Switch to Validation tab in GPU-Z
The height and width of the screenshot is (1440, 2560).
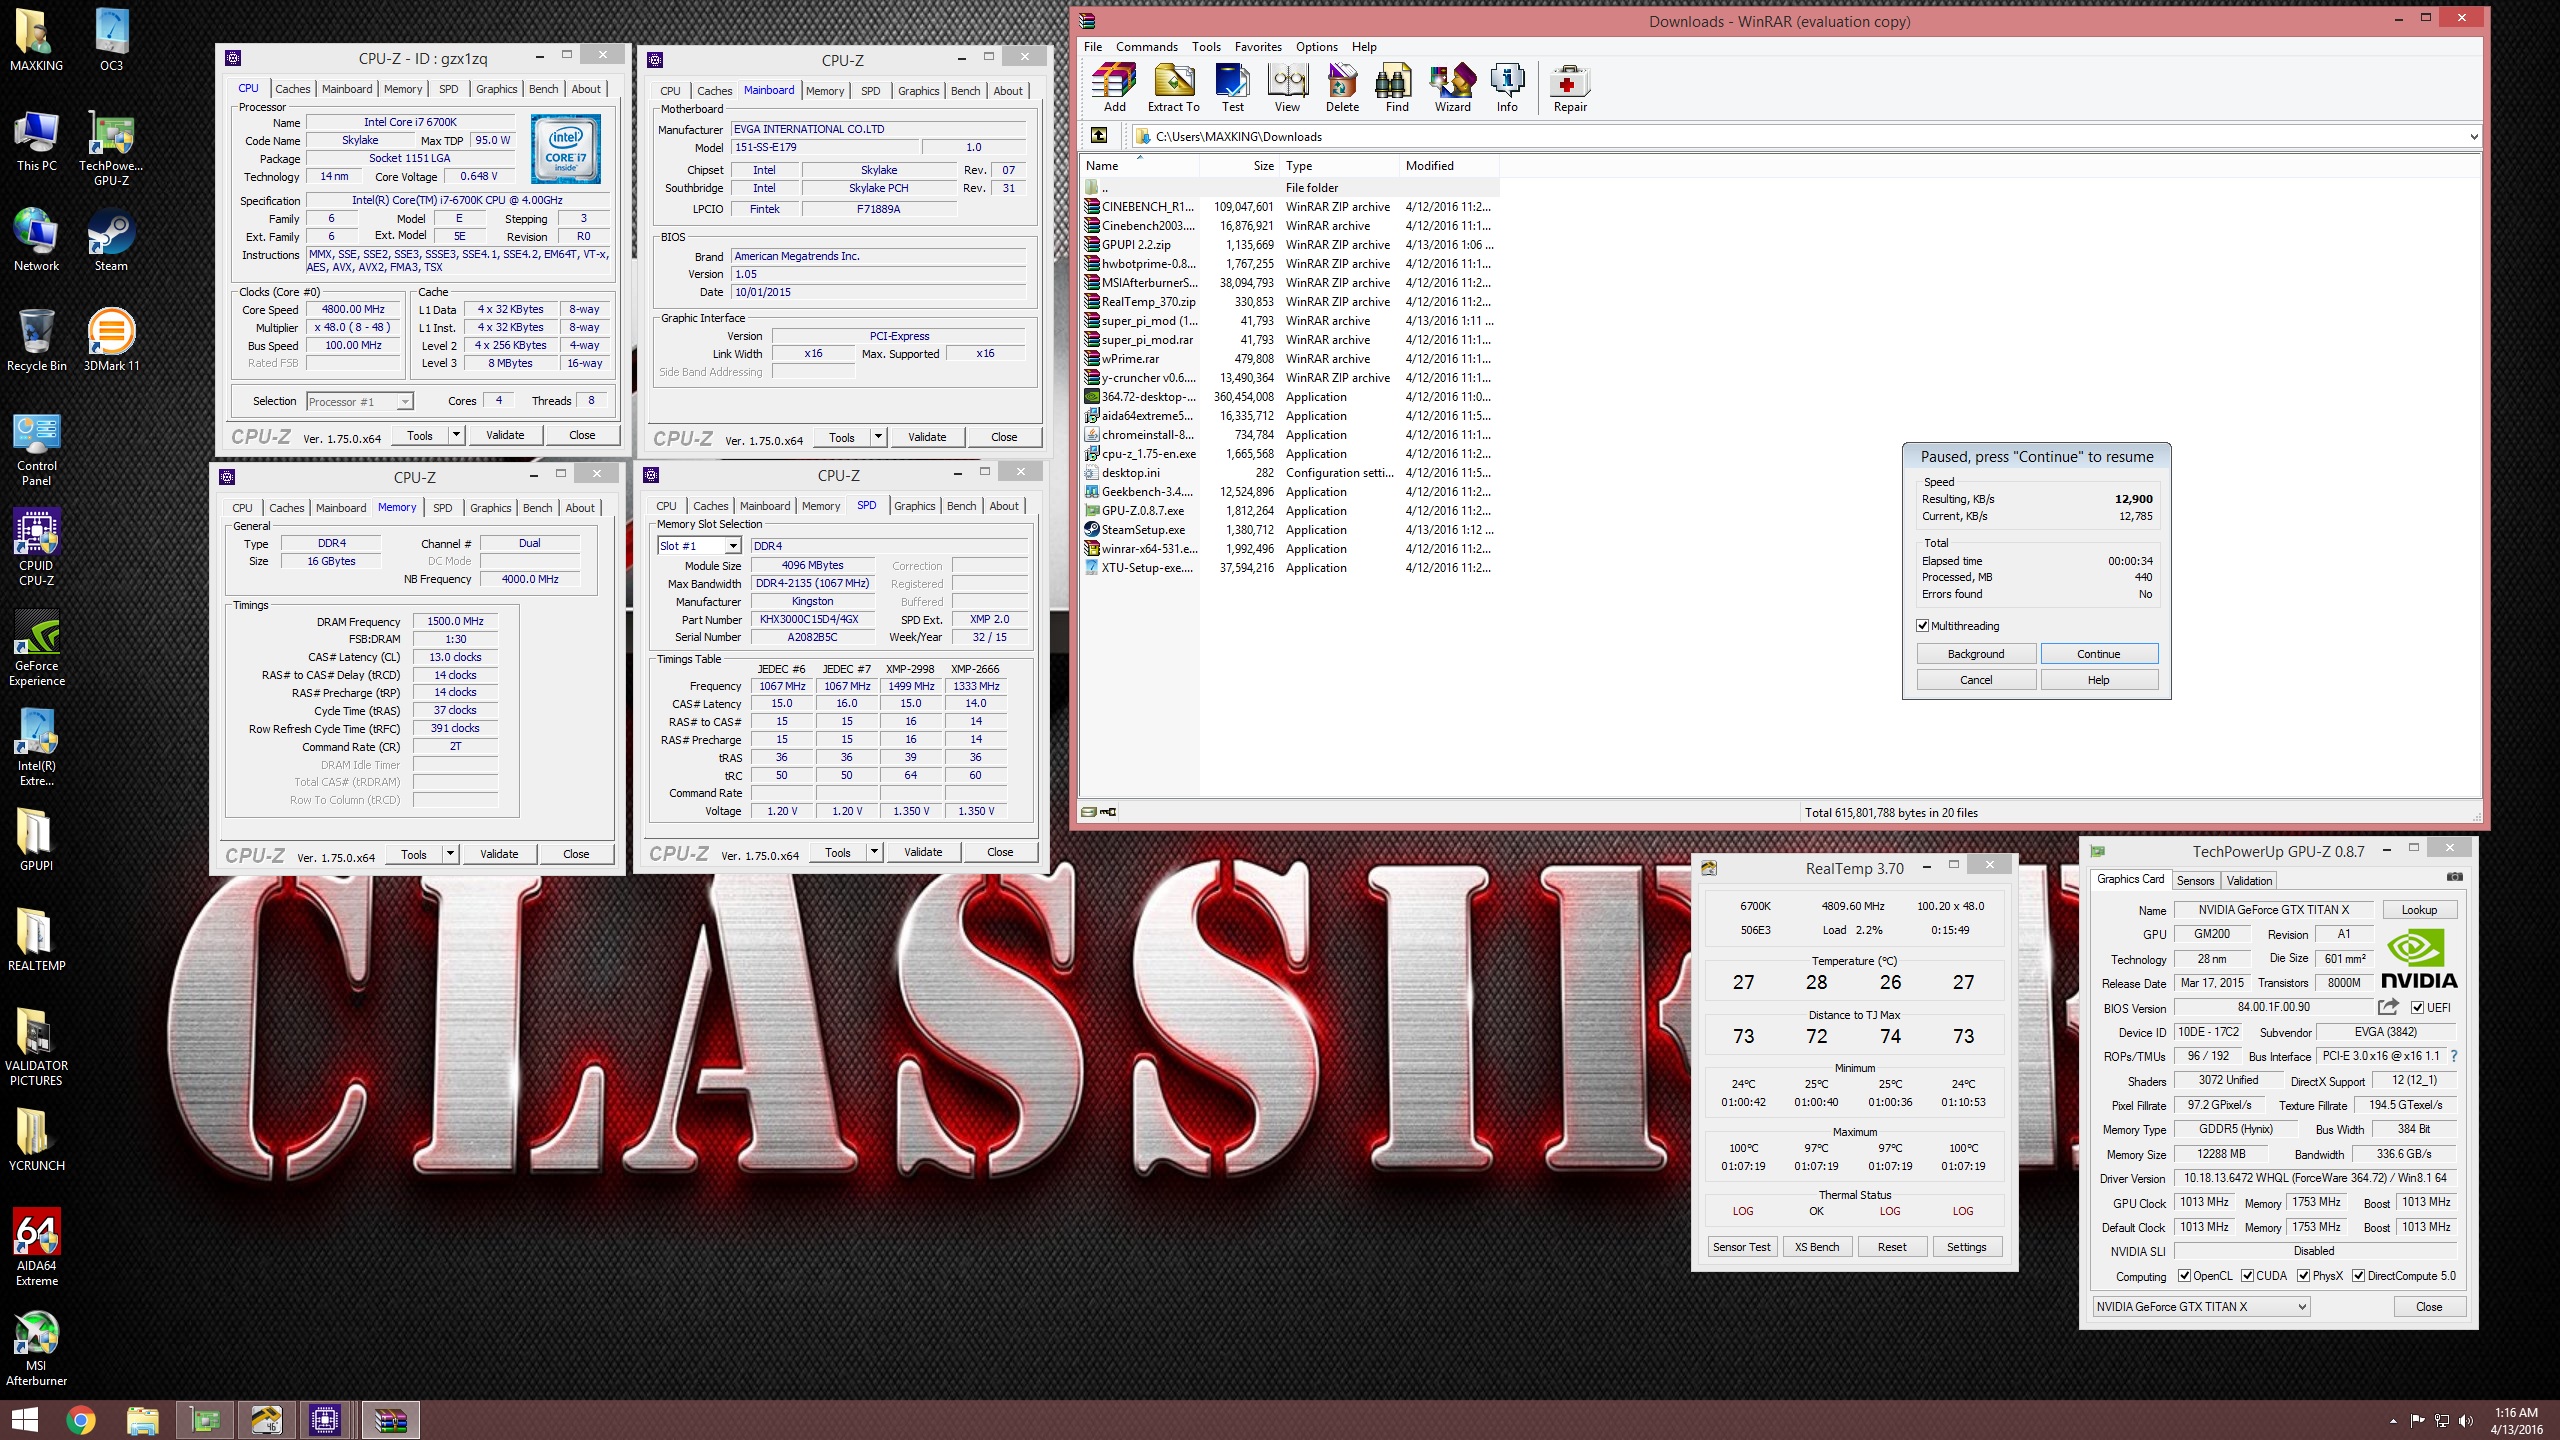click(x=2249, y=881)
